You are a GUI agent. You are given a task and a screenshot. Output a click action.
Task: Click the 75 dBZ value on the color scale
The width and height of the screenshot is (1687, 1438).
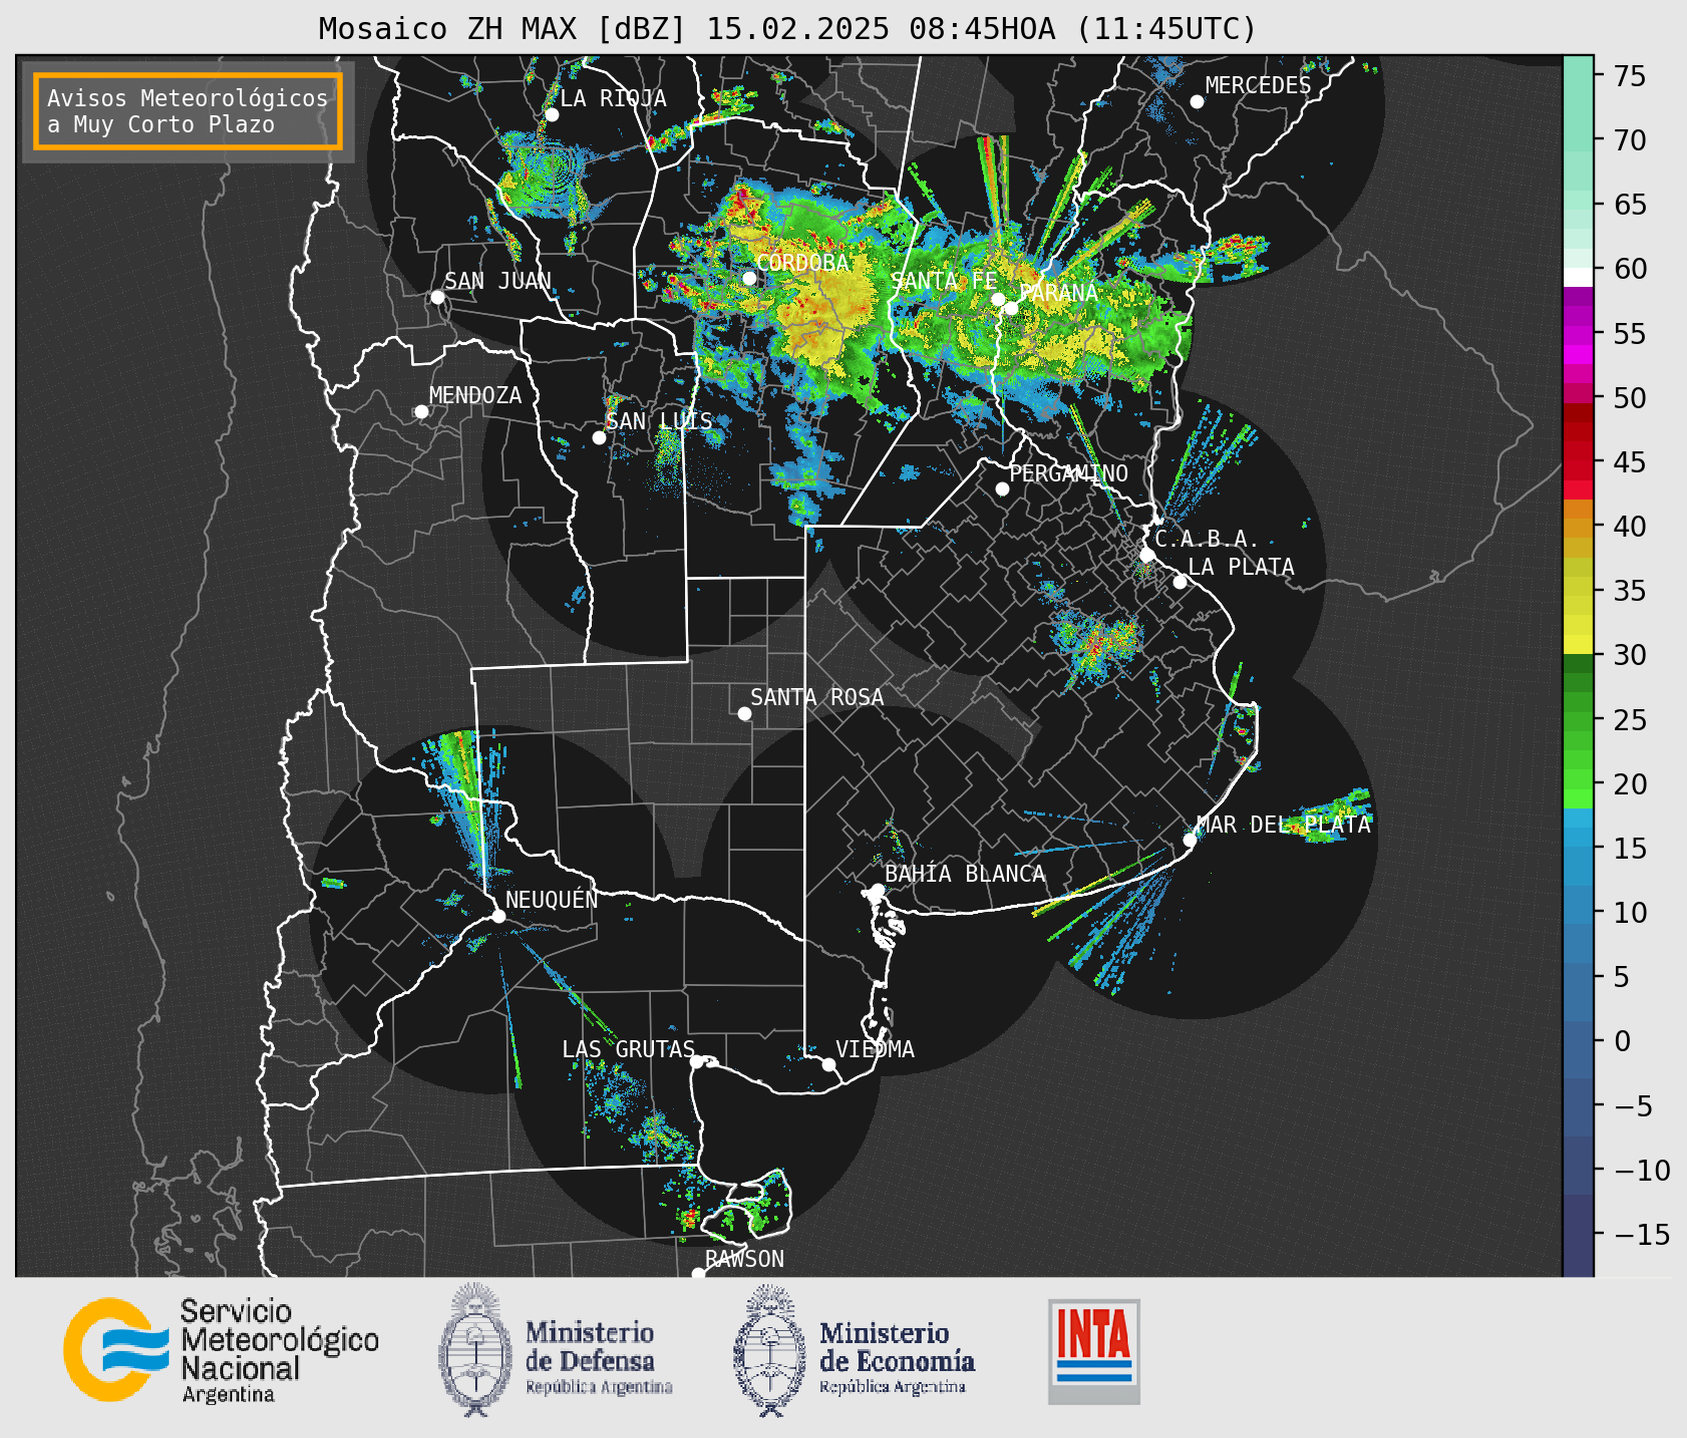pyautogui.click(x=1629, y=76)
